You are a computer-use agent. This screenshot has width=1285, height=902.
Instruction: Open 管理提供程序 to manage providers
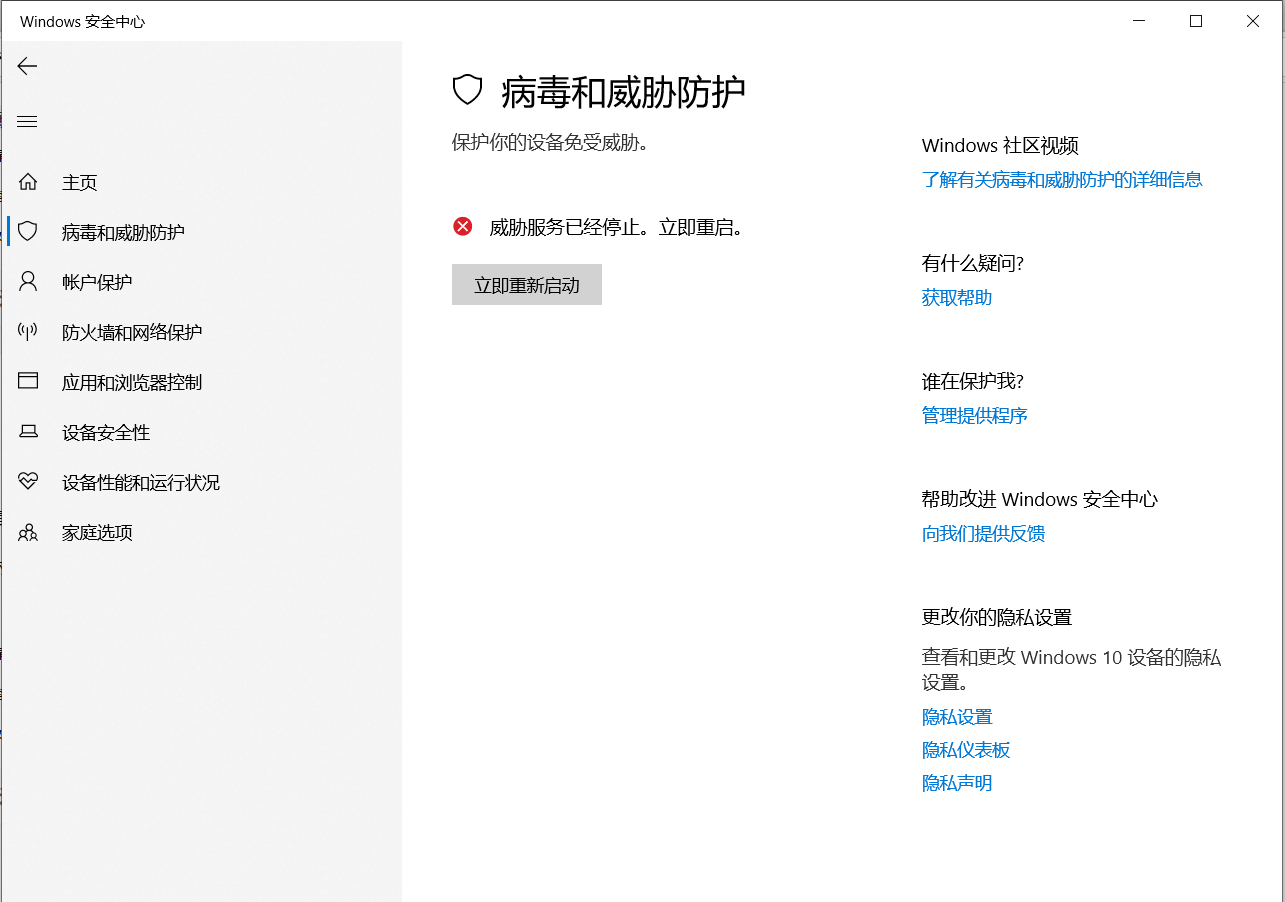[x=974, y=415]
